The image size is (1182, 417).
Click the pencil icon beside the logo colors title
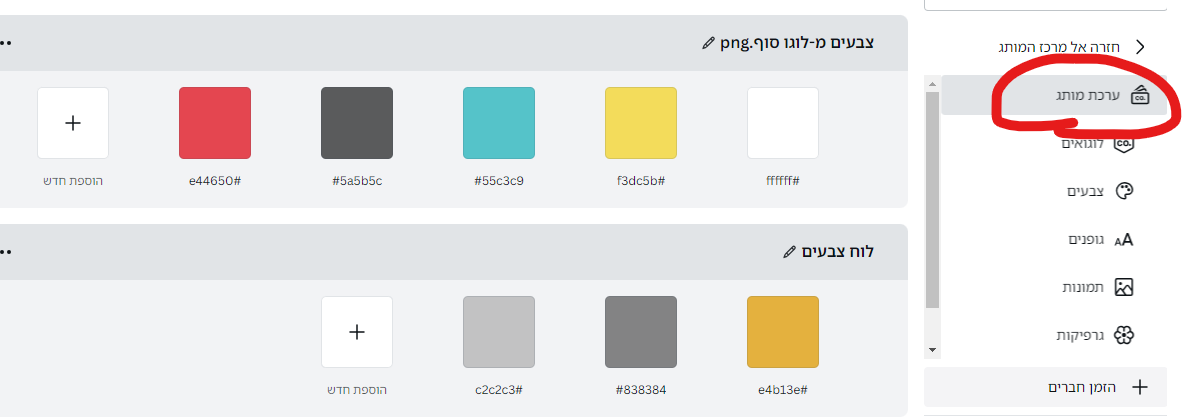click(709, 43)
